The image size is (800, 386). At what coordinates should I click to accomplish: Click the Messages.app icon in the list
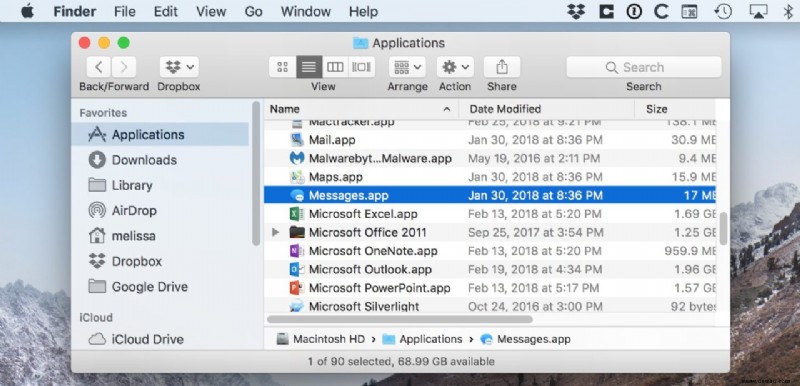(297, 195)
